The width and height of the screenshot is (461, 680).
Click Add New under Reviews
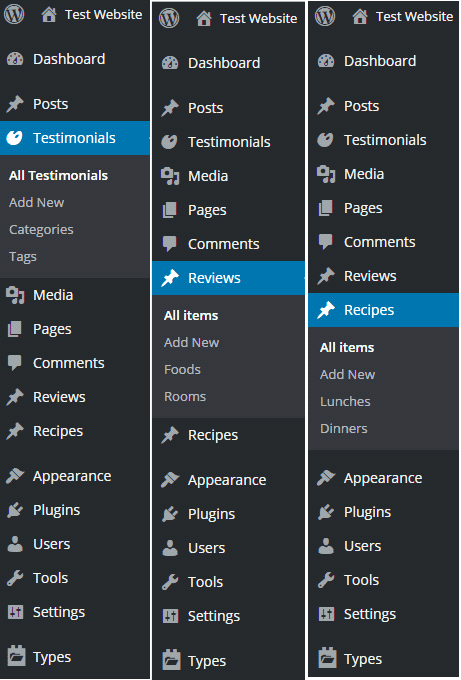pos(191,343)
